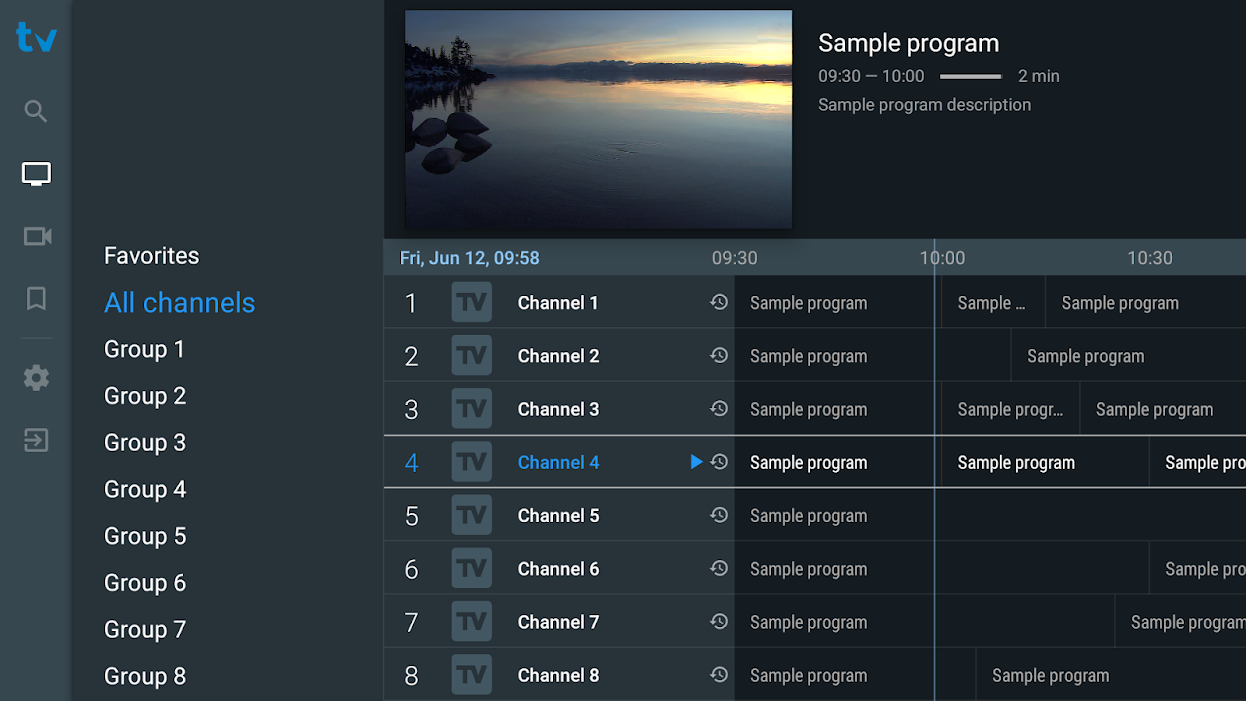This screenshot has height=701, width=1246.
Task: Open Group 8 at list bottom
Action: pyautogui.click(x=145, y=676)
